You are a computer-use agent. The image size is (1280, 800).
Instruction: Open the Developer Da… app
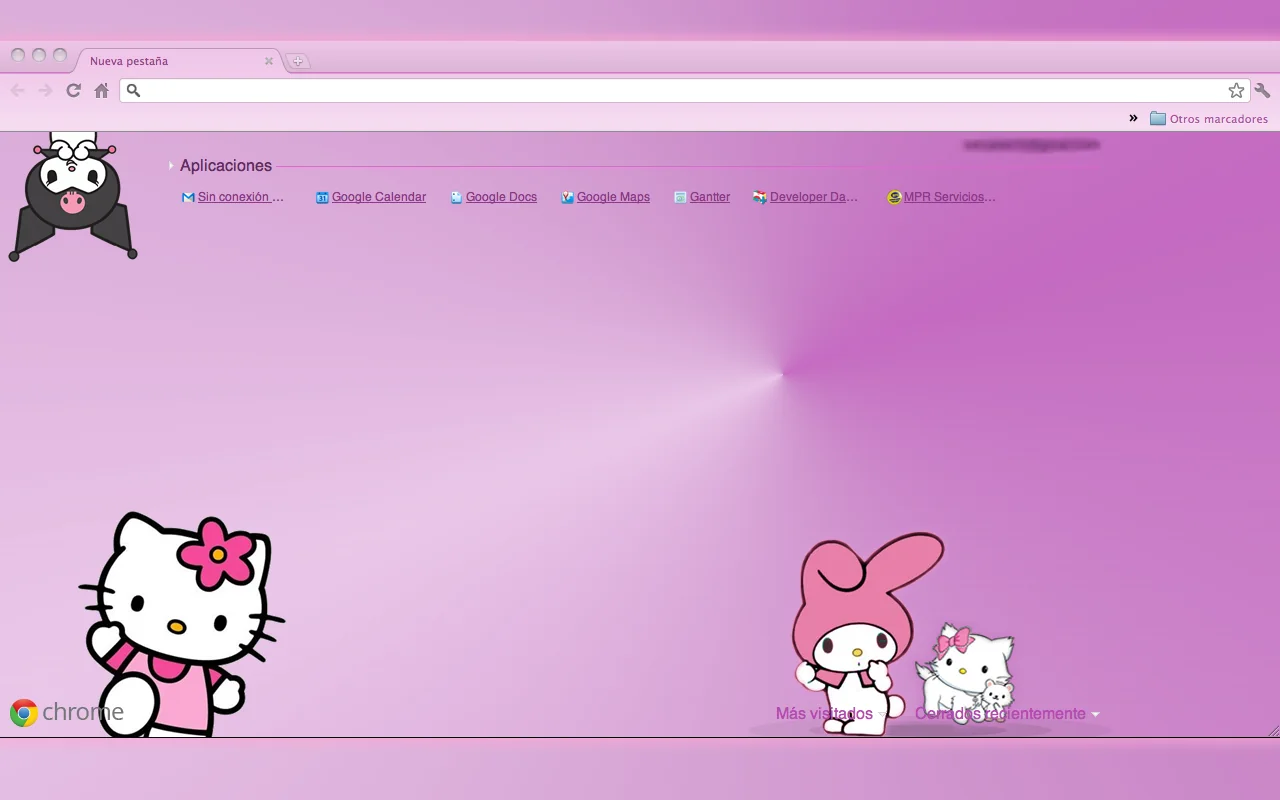click(x=806, y=197)
